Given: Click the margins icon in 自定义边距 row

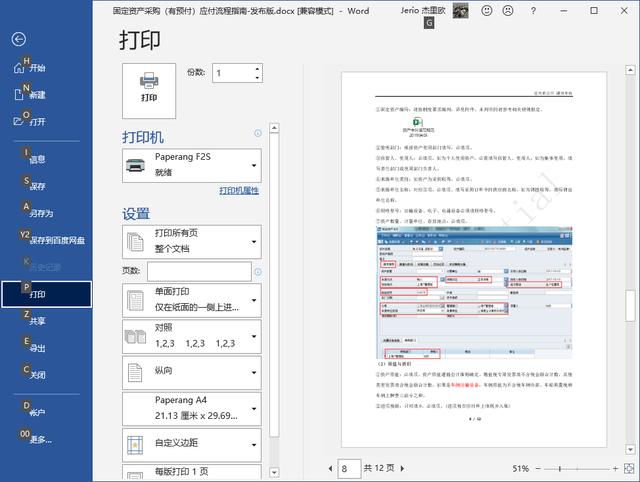Looking at the screenshot, I should 135,445.
